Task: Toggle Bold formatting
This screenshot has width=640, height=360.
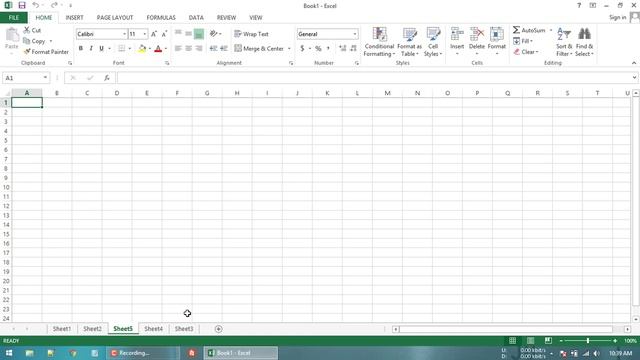Action: tap(81, 49)
